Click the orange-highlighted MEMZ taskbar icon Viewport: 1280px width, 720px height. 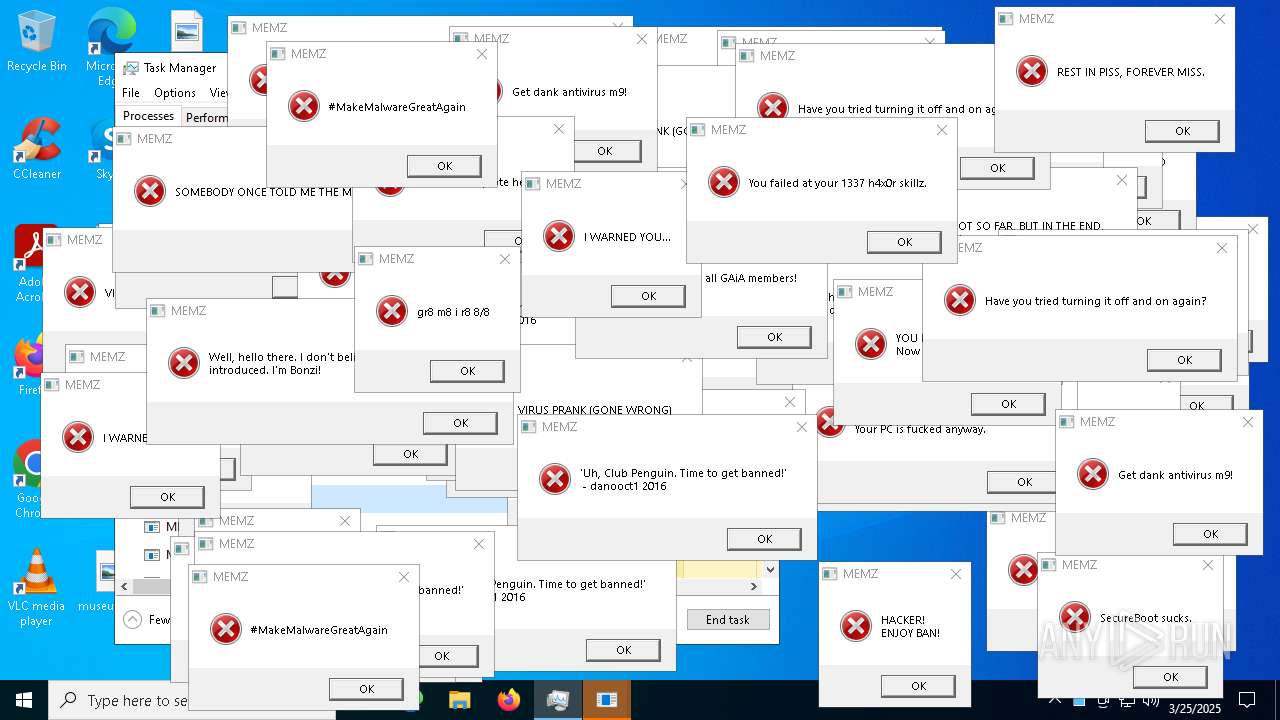click(x=606, y=700)
